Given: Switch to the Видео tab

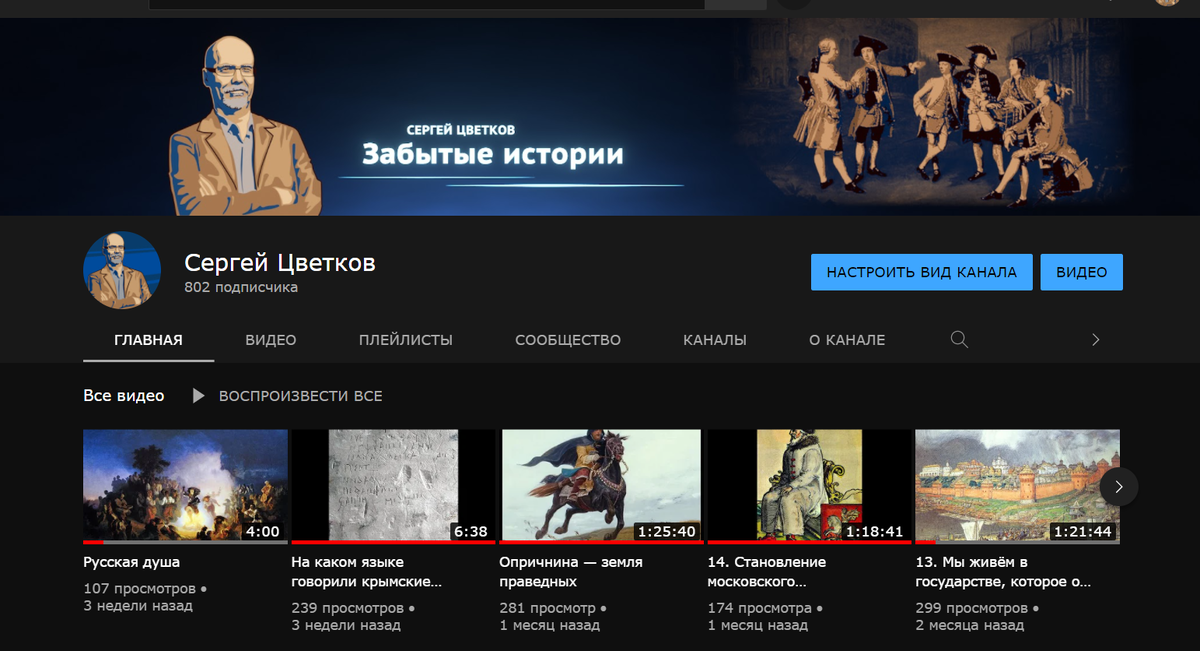Looking at the screenshot, I should [271, 340].
